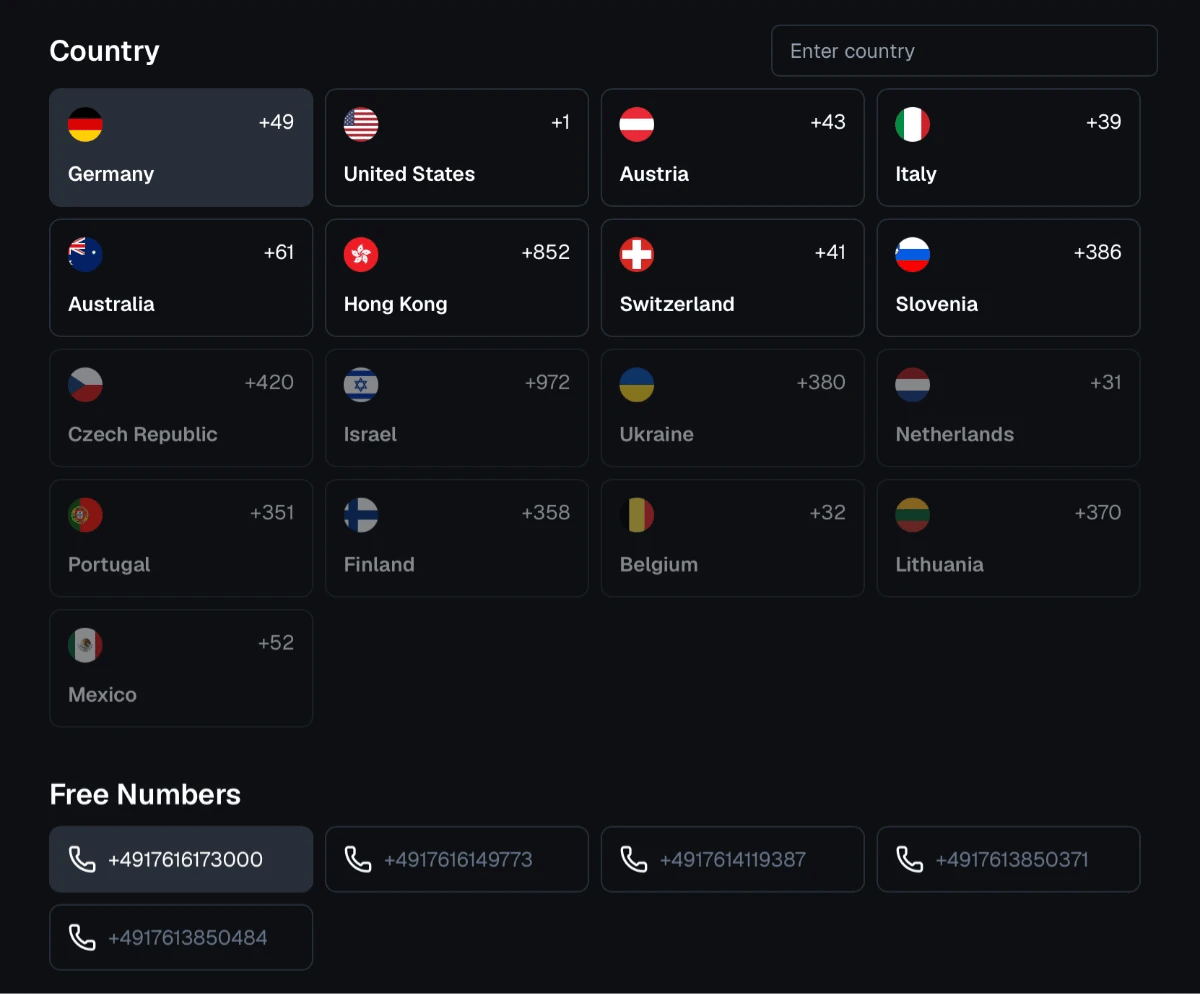
Task: Click phone icon beside +4917613850371
Action: point(910,859)
